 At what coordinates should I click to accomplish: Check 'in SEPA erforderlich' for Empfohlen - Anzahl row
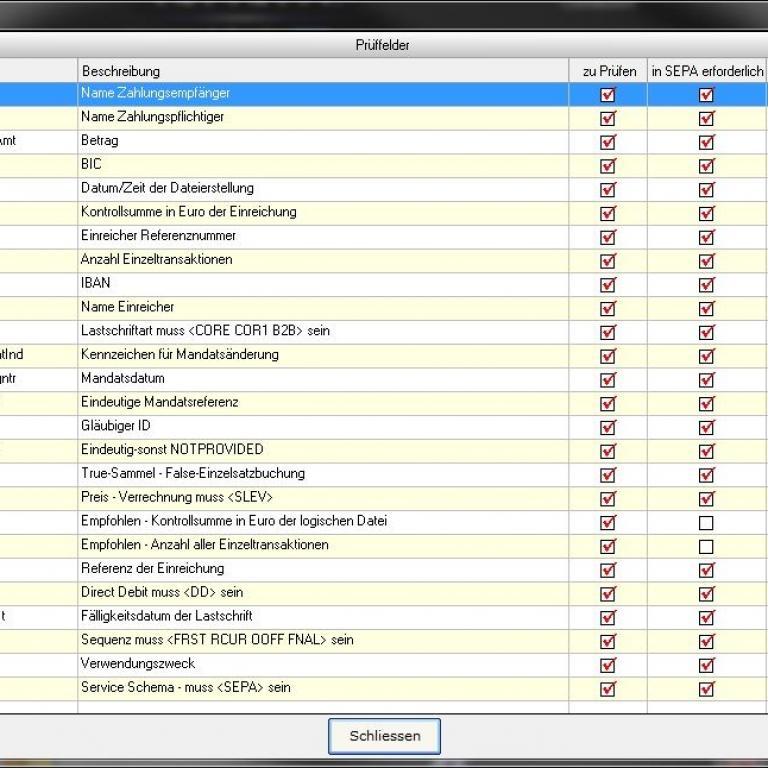pyautogui.click(x=706, y=547)
